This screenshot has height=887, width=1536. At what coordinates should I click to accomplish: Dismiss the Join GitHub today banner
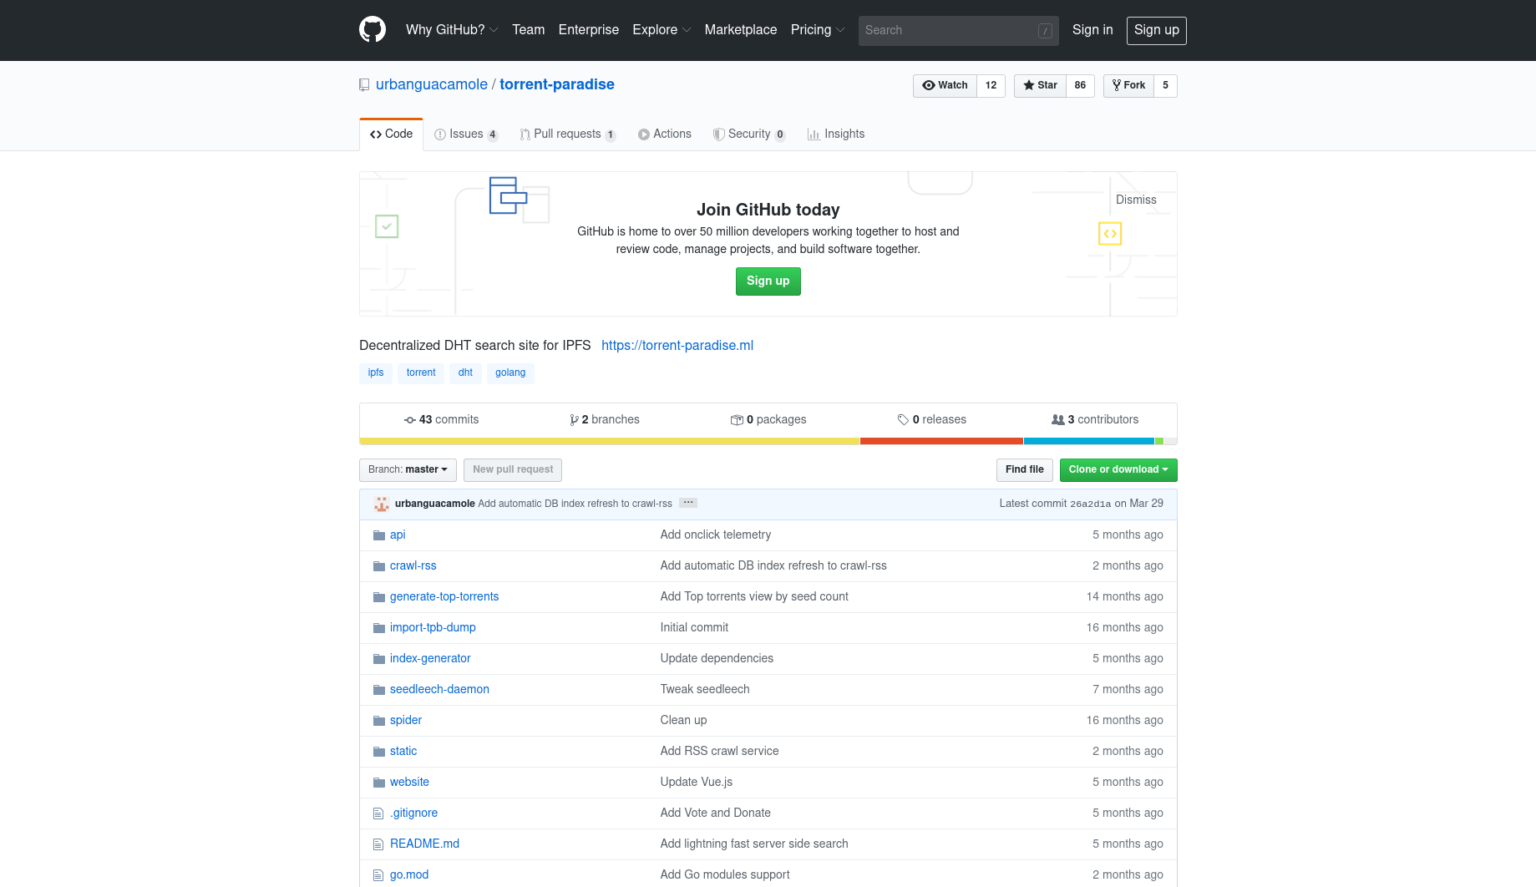[1136, 199]
